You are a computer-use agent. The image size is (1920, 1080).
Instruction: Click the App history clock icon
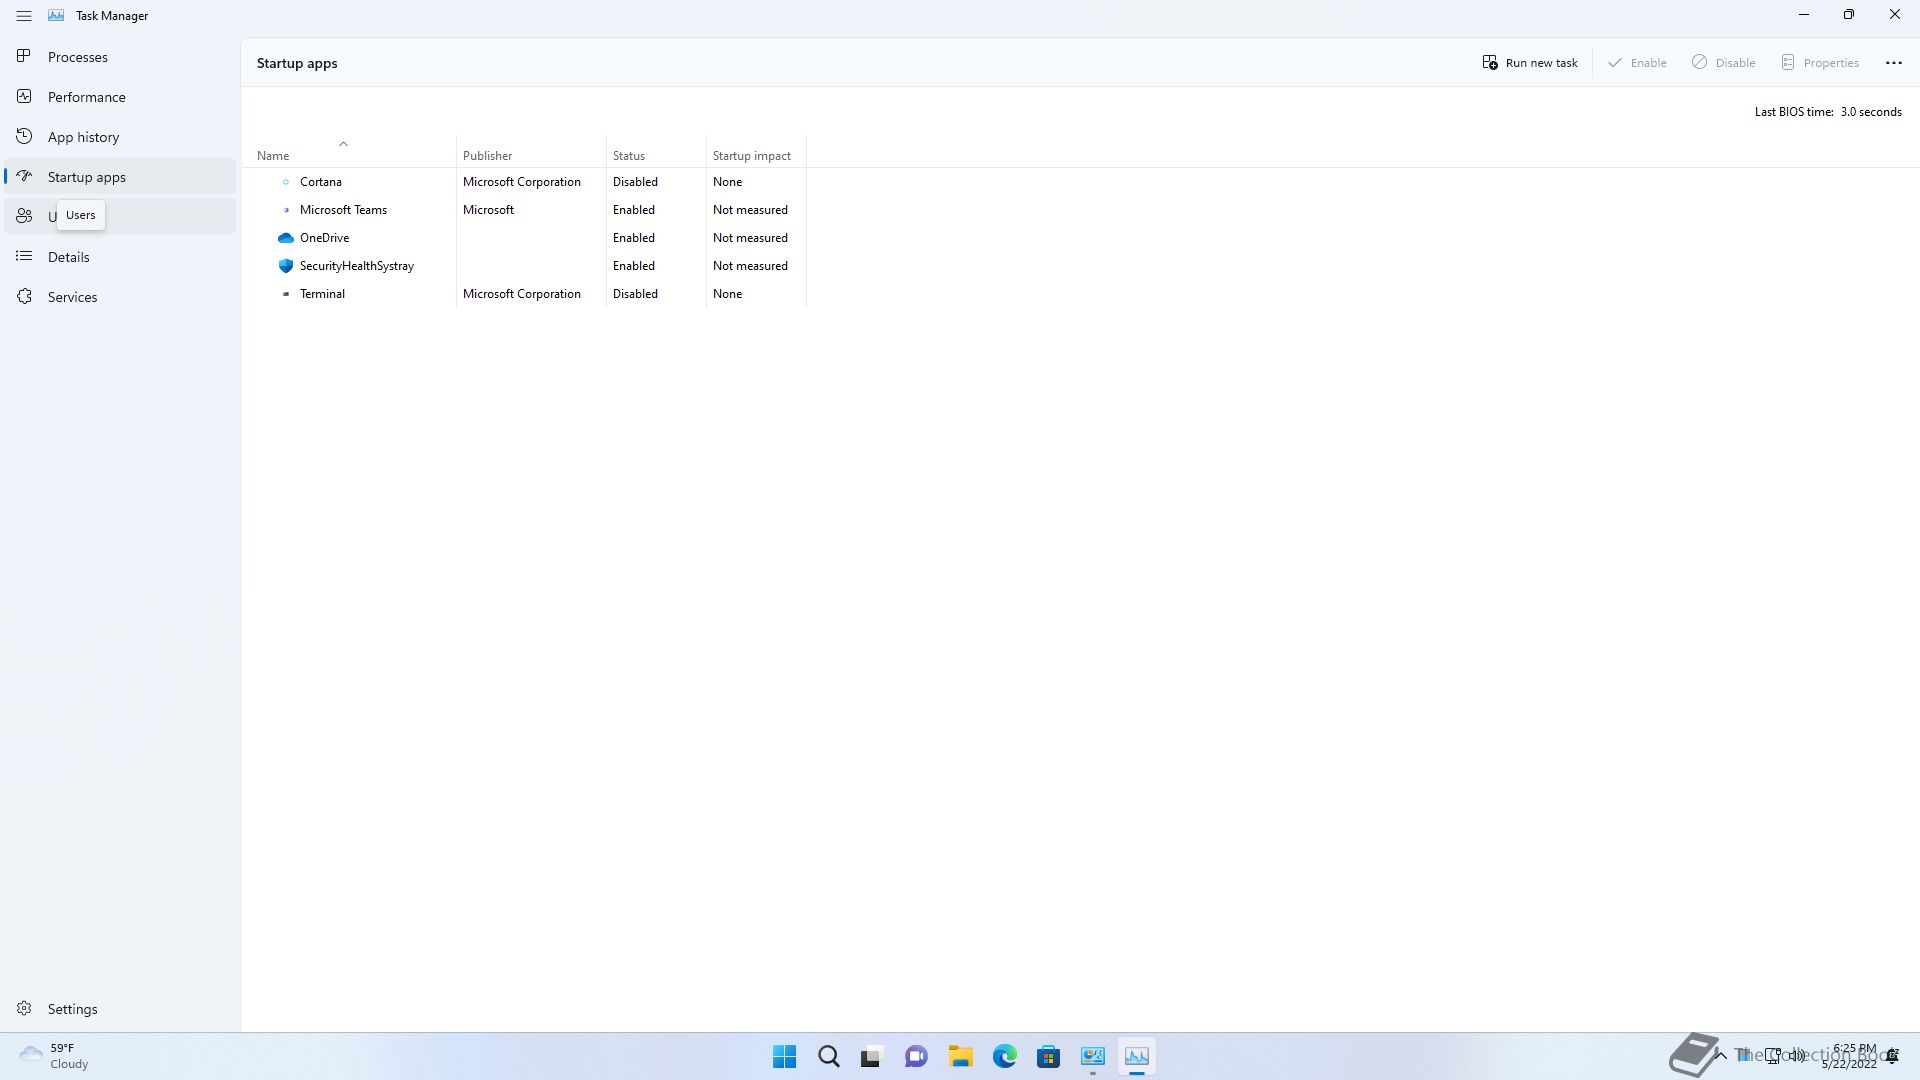(24, 136)
